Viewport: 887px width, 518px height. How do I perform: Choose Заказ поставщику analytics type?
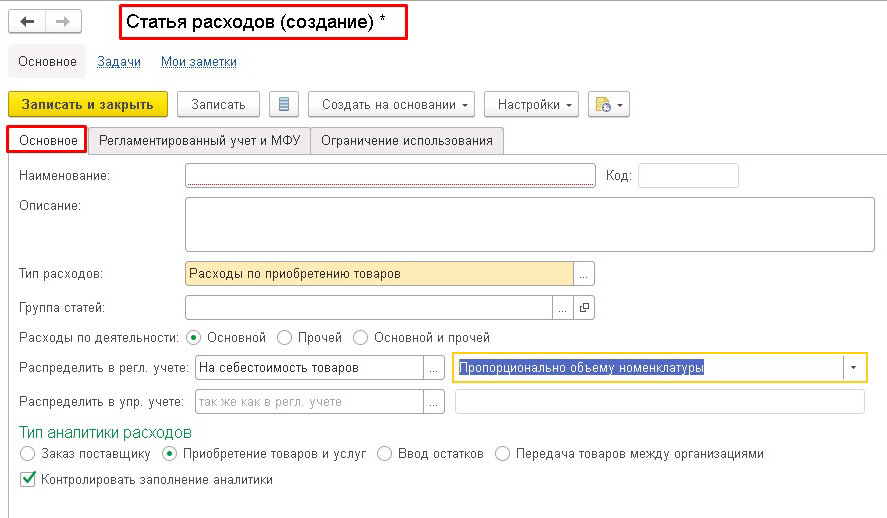[x=27, y=454]
